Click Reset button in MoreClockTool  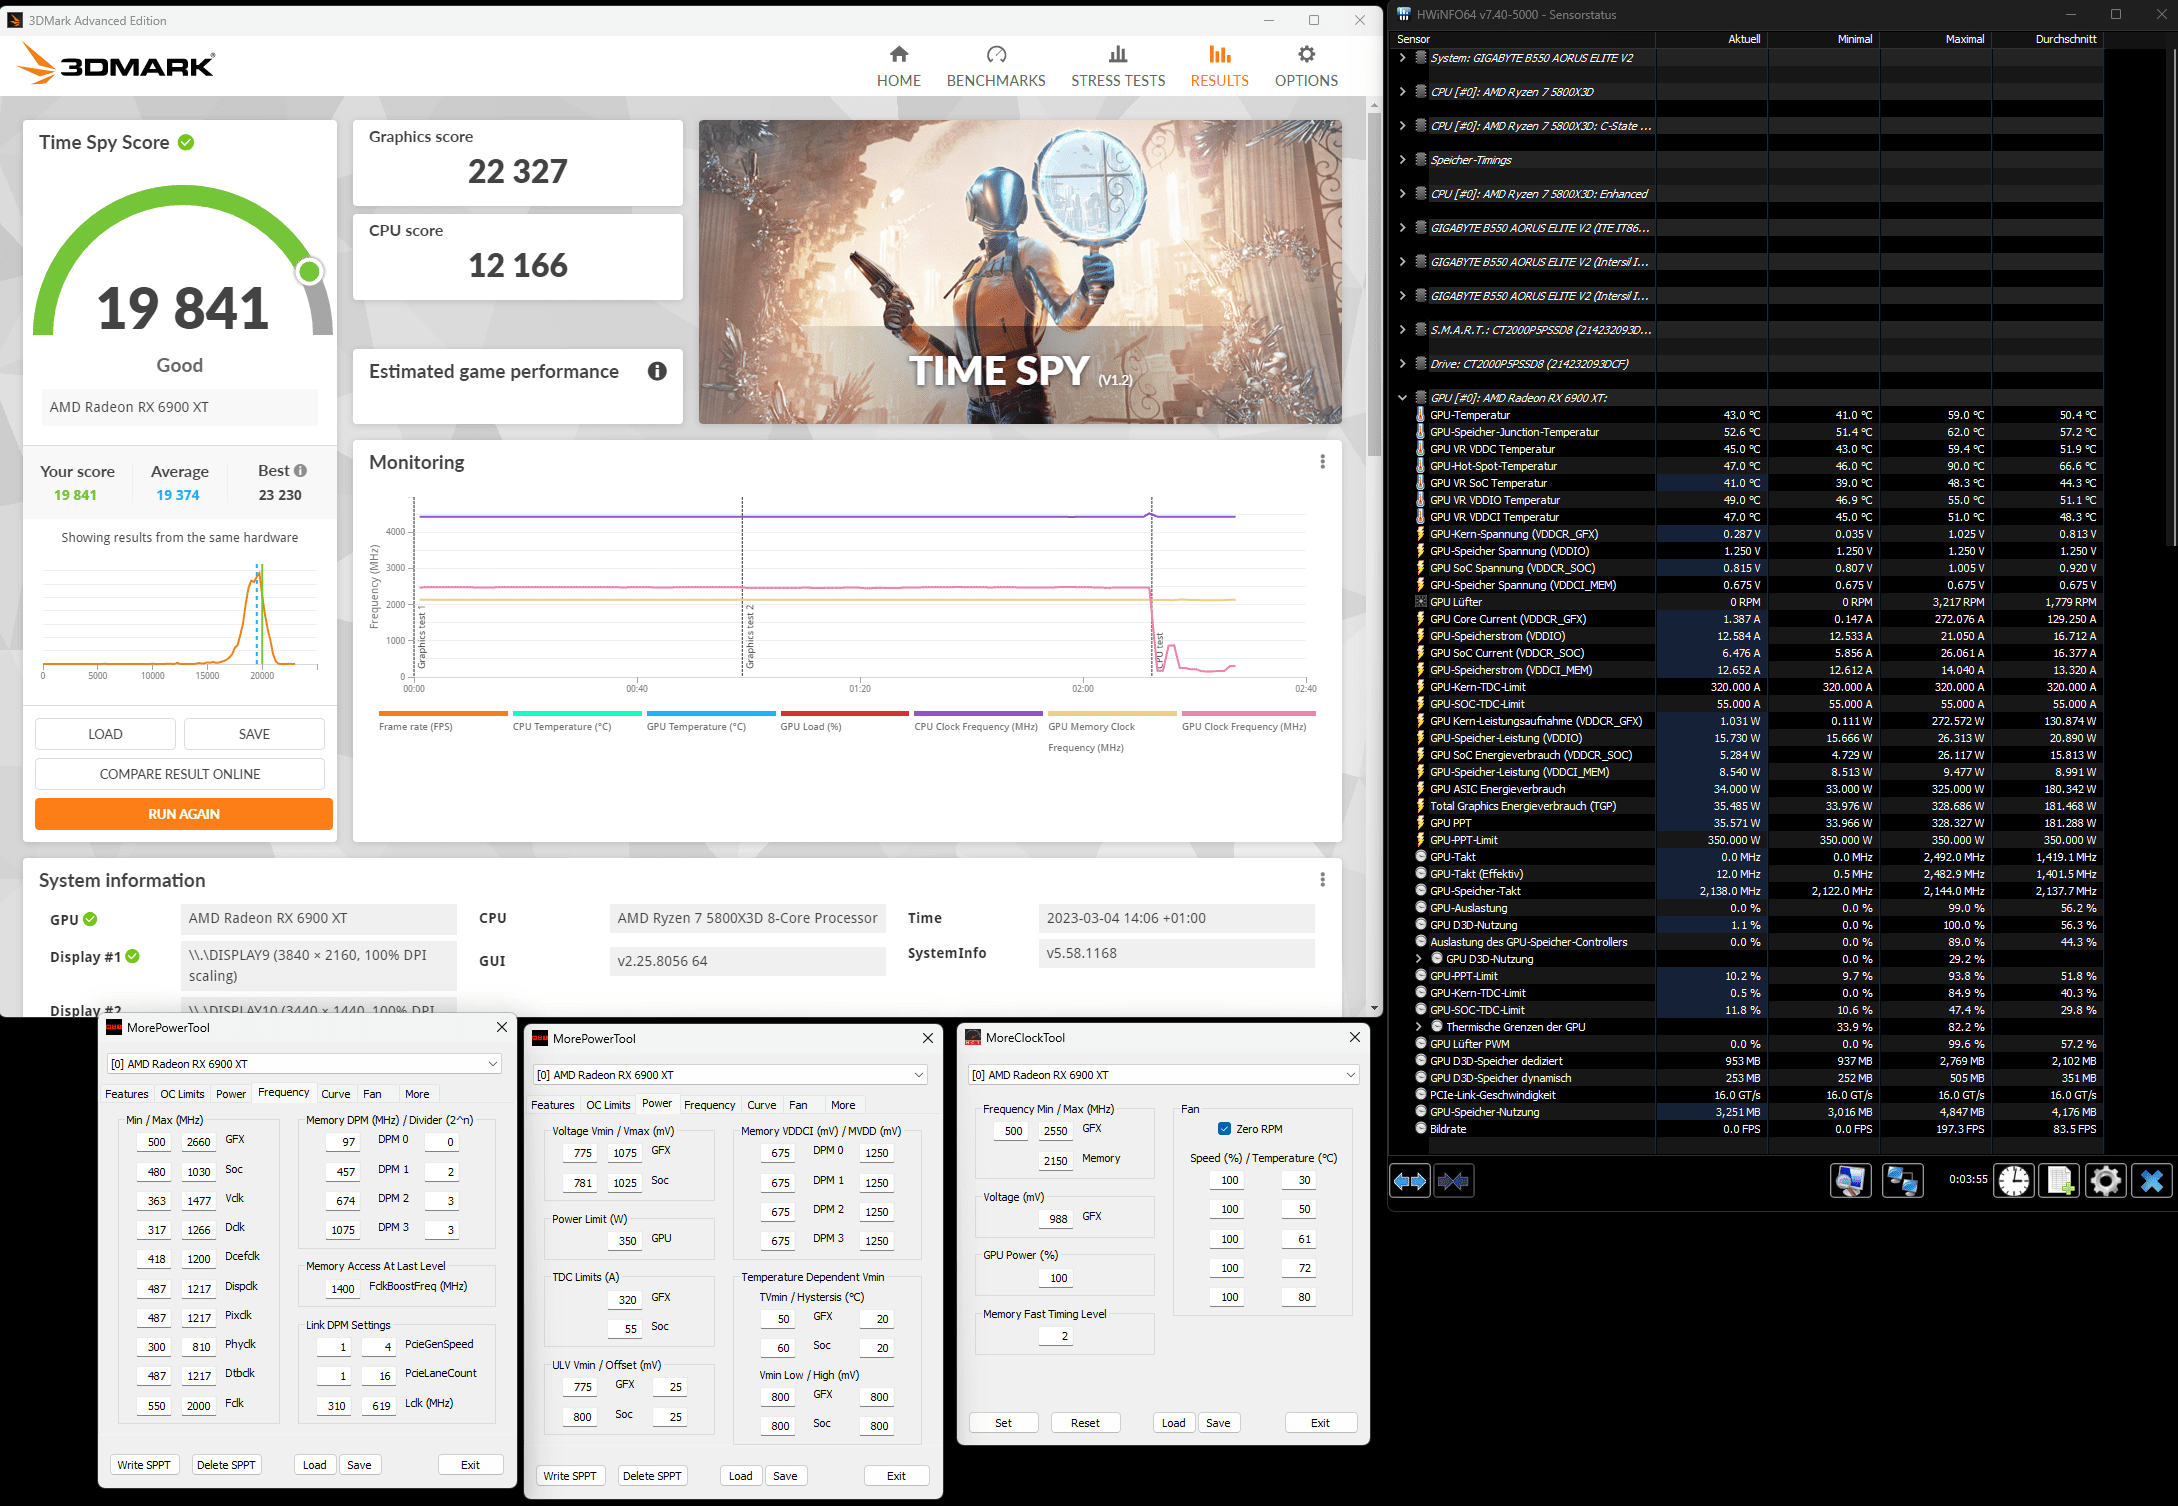coord(1085,1423)
